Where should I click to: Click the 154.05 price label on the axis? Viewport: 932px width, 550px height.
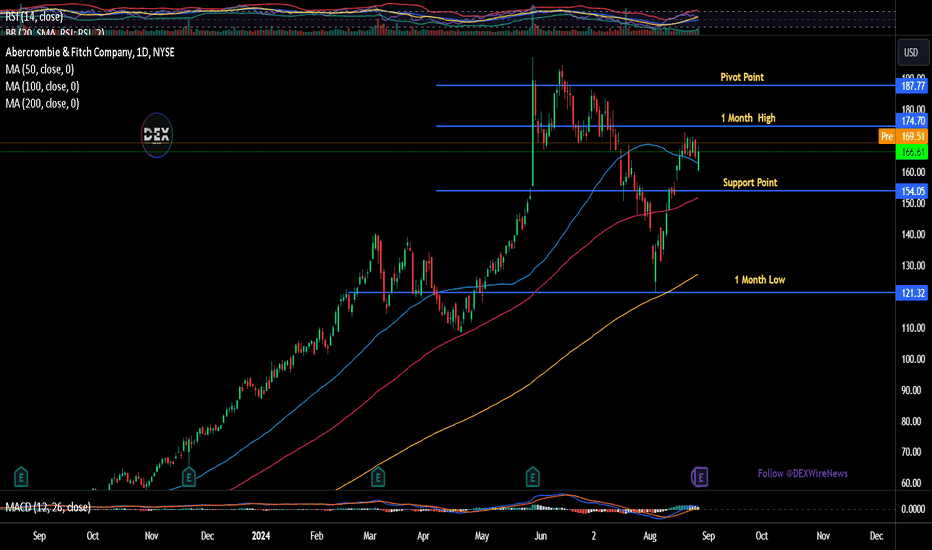click(912, 191)
